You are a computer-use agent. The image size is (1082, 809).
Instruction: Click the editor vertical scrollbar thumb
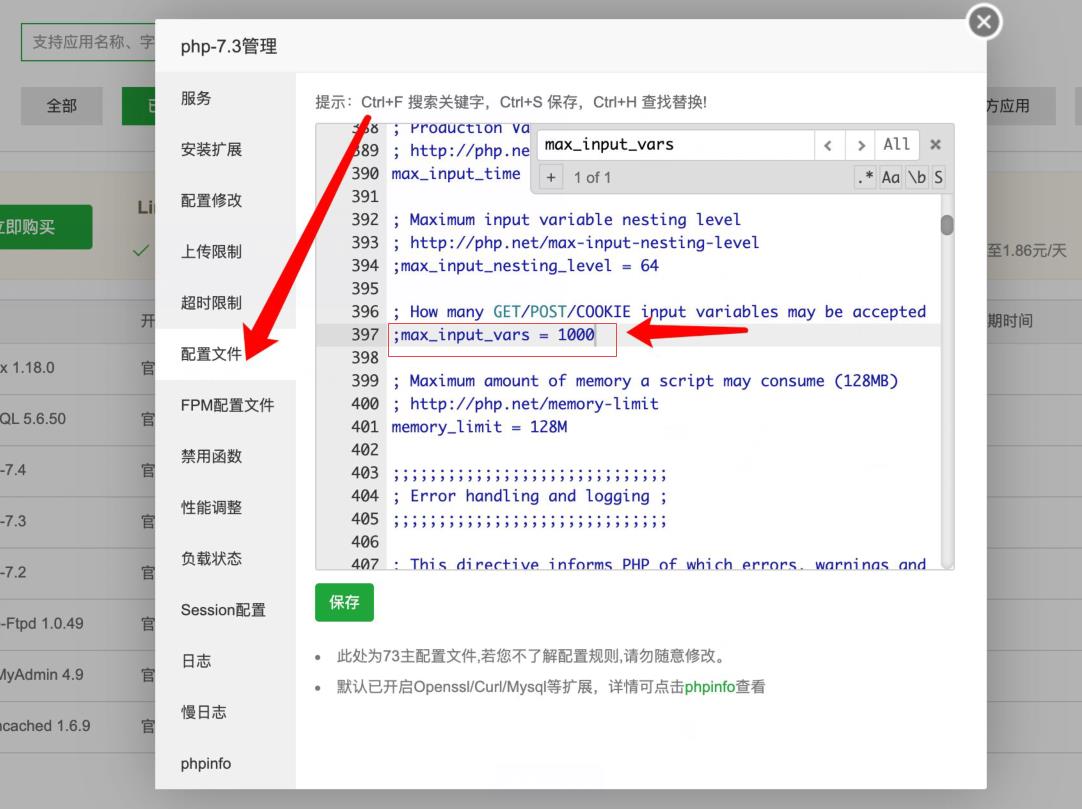click(947, 225)
